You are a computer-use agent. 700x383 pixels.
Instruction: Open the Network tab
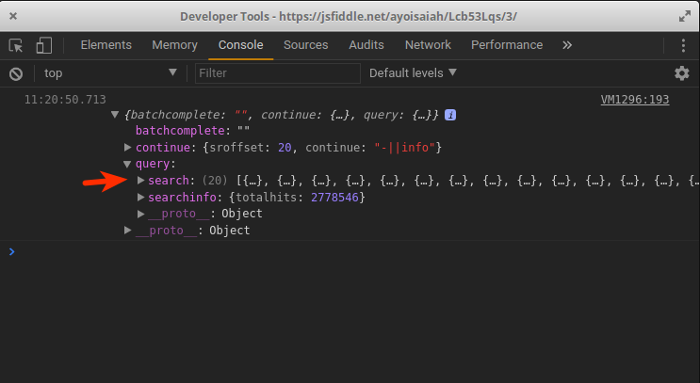pos(428,45)
